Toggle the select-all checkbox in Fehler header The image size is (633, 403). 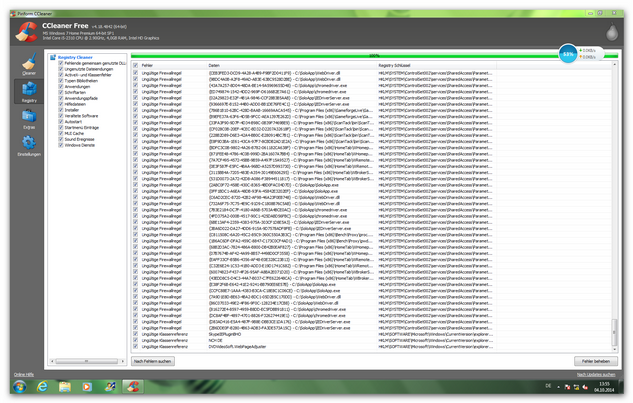(136, 65)
